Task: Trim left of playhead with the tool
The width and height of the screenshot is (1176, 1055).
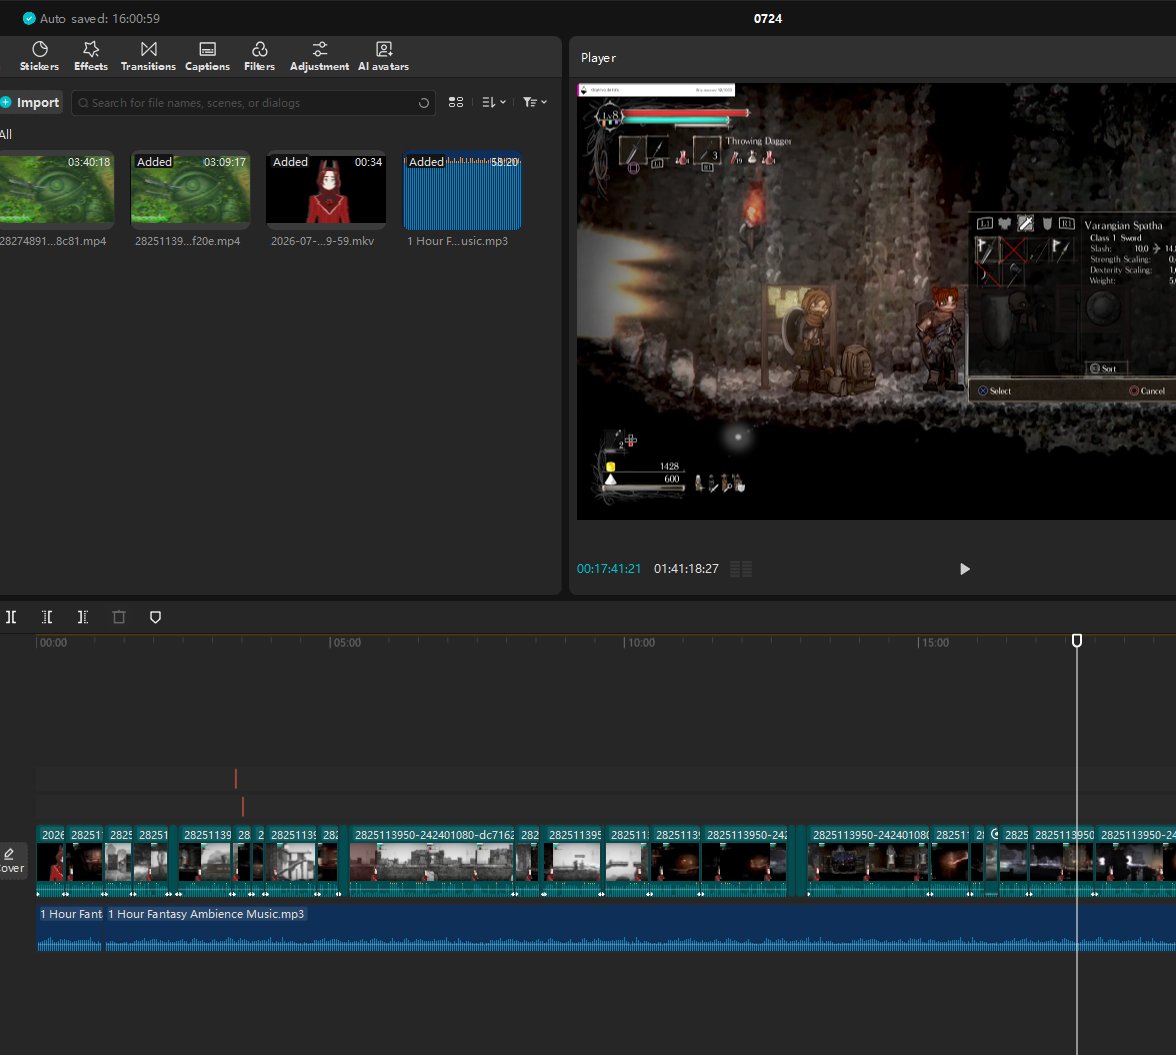Action: pos(47,617)
